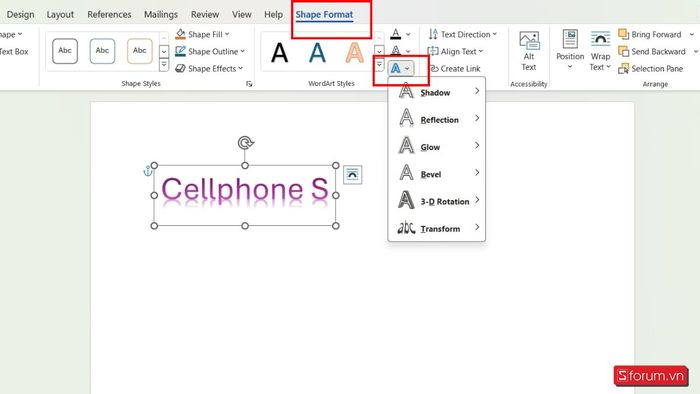This screenshot has height=394, width=700.
Task: Apply the blue outline Abc shape style
Action: pos(102,51)
